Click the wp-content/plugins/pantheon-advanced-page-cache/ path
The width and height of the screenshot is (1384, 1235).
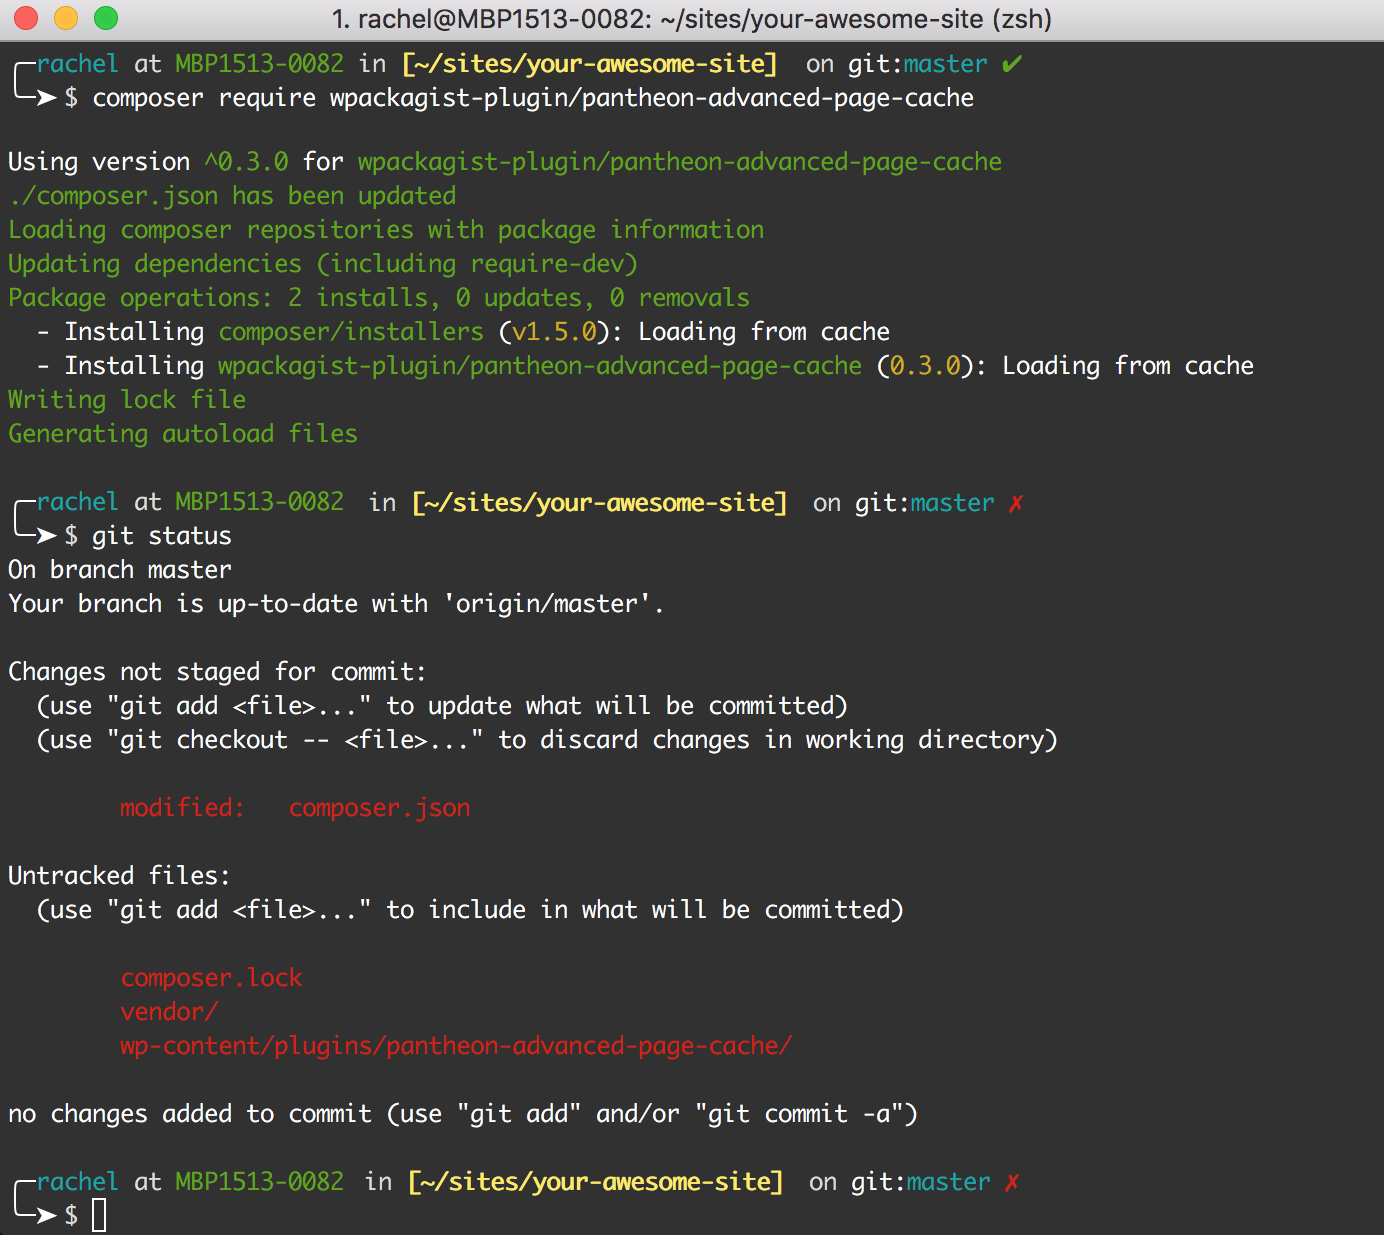coord(456,1046)
